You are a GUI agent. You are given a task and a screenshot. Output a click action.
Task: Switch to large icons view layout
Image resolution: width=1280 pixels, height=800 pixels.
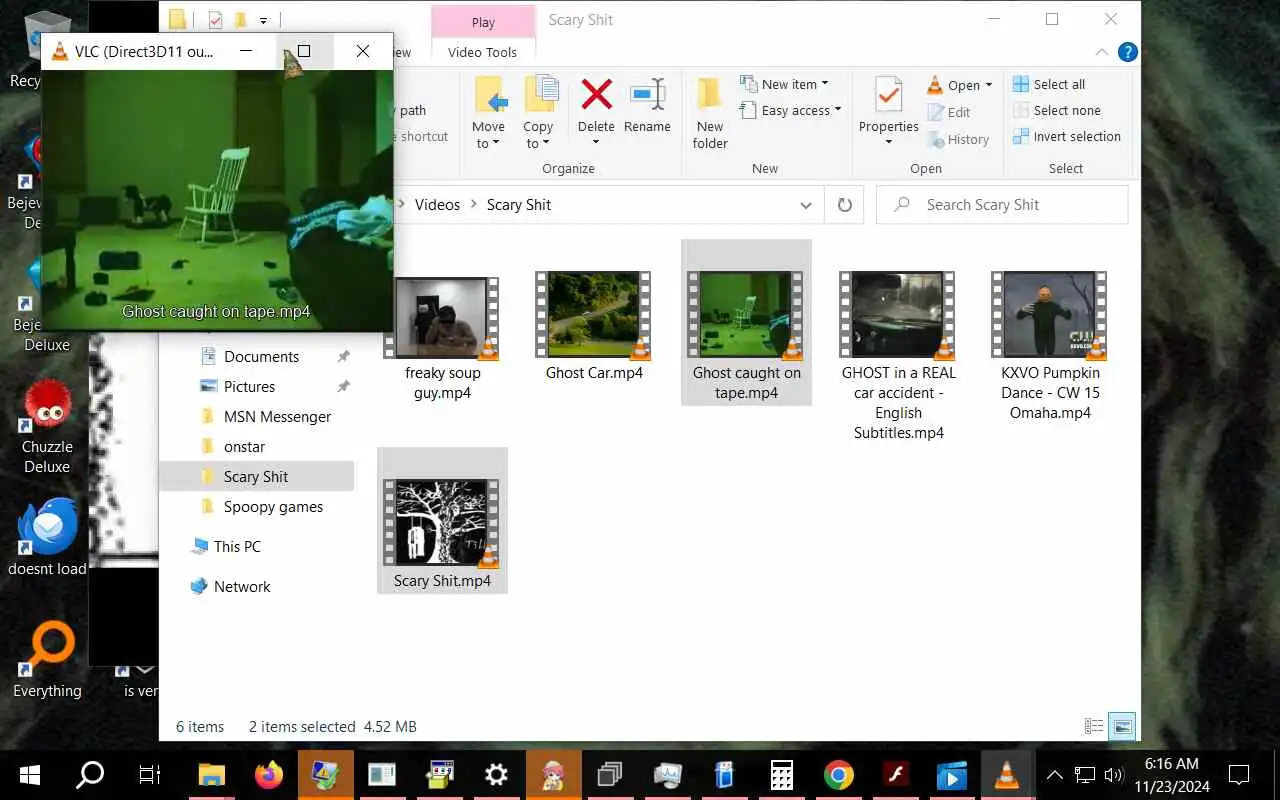(1123, 727)
